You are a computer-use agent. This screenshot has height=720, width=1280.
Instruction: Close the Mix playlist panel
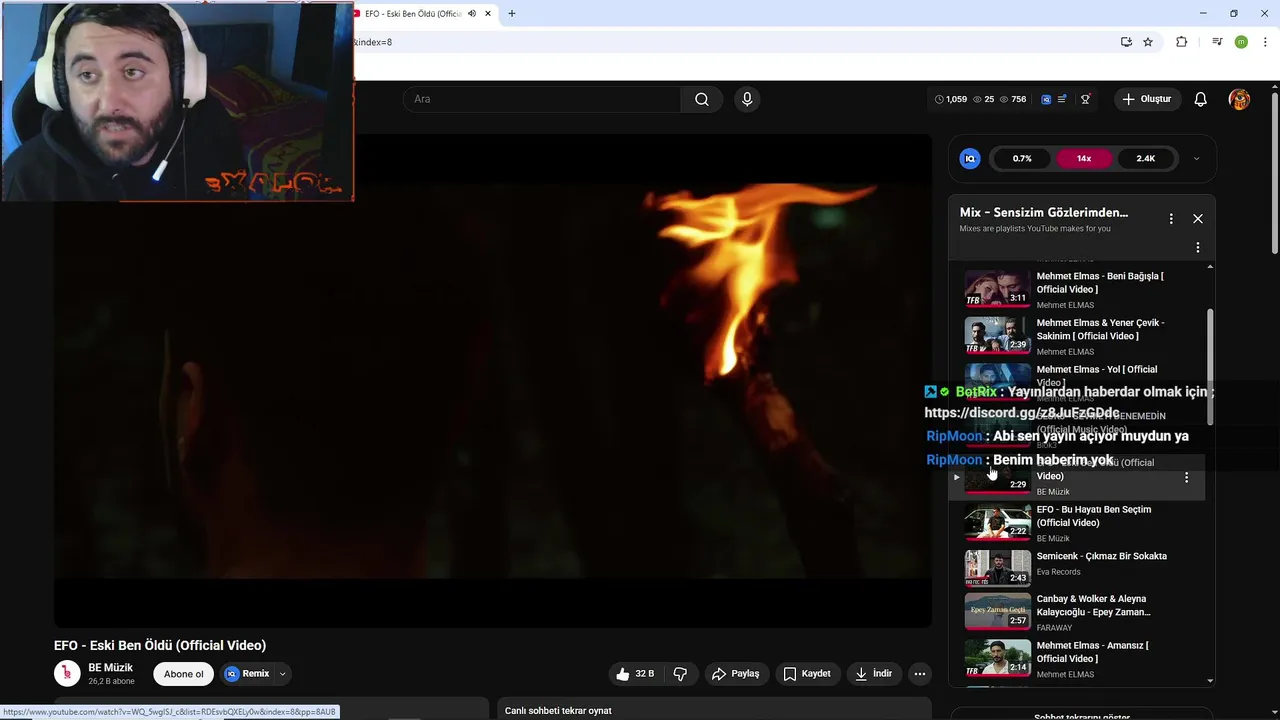(1197, 219)
